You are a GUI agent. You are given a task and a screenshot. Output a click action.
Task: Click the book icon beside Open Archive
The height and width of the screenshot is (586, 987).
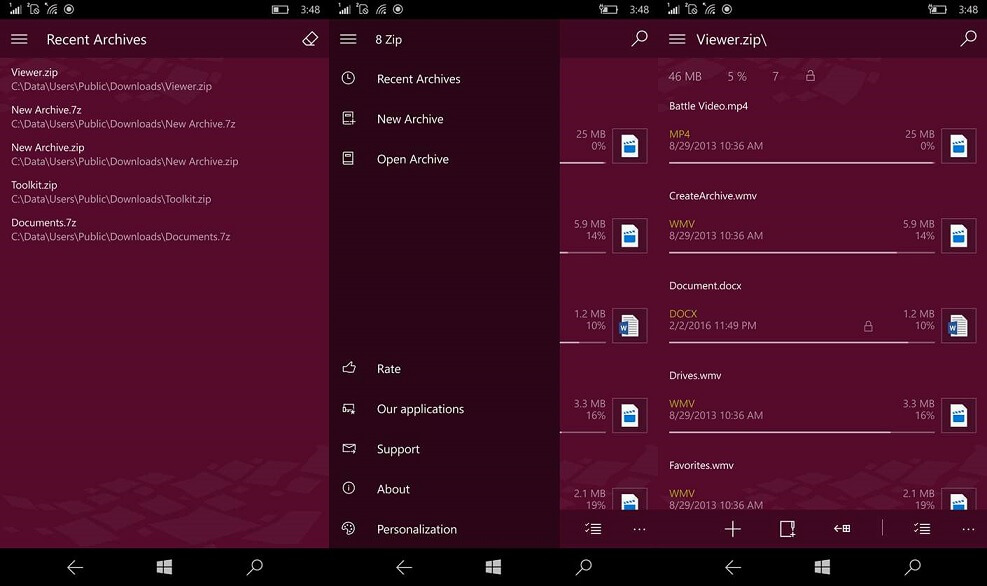[348, 159]
